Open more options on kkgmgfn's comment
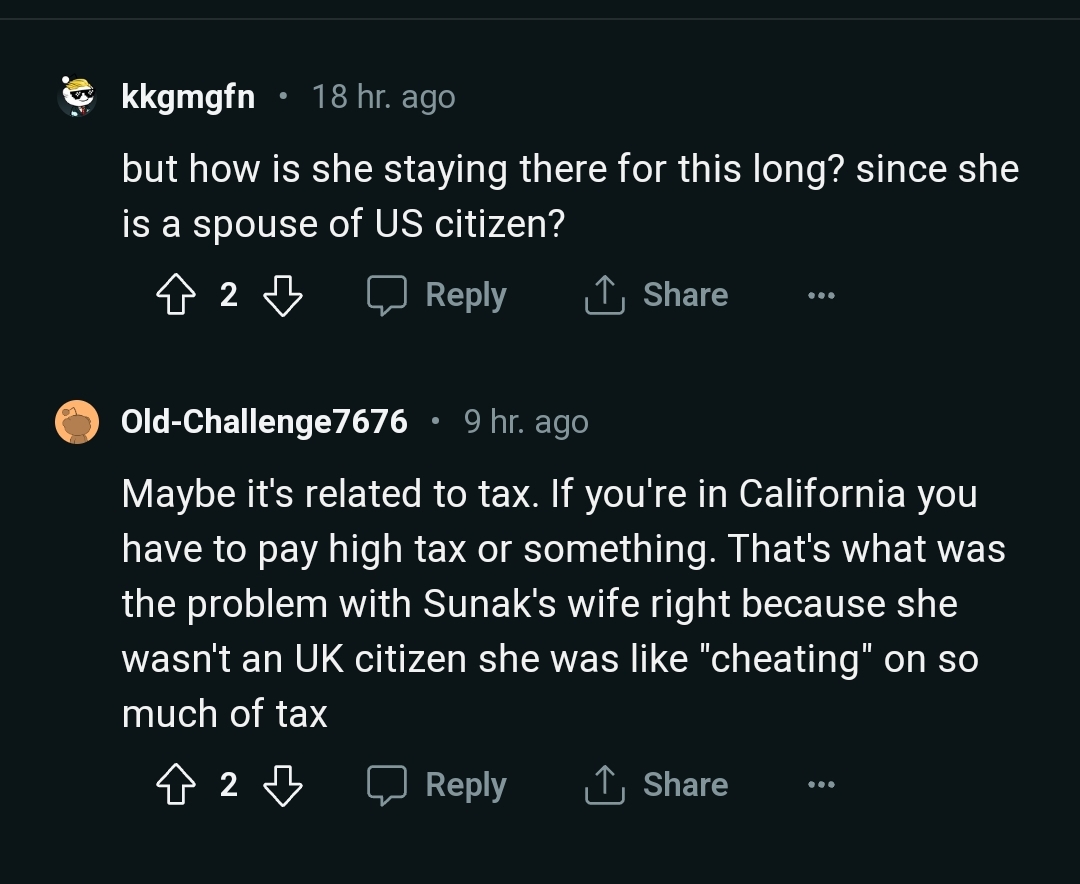 click(821, 296)
